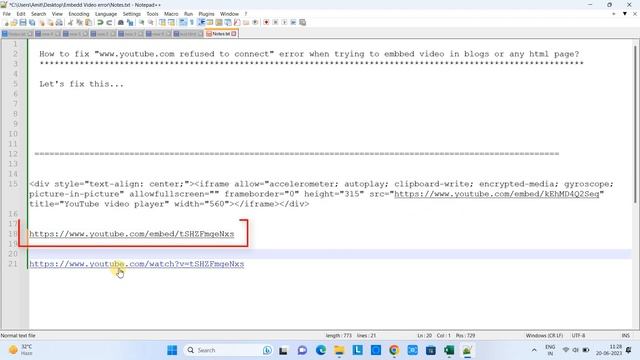Open File Explorer from the taskbar

[339, 350]
